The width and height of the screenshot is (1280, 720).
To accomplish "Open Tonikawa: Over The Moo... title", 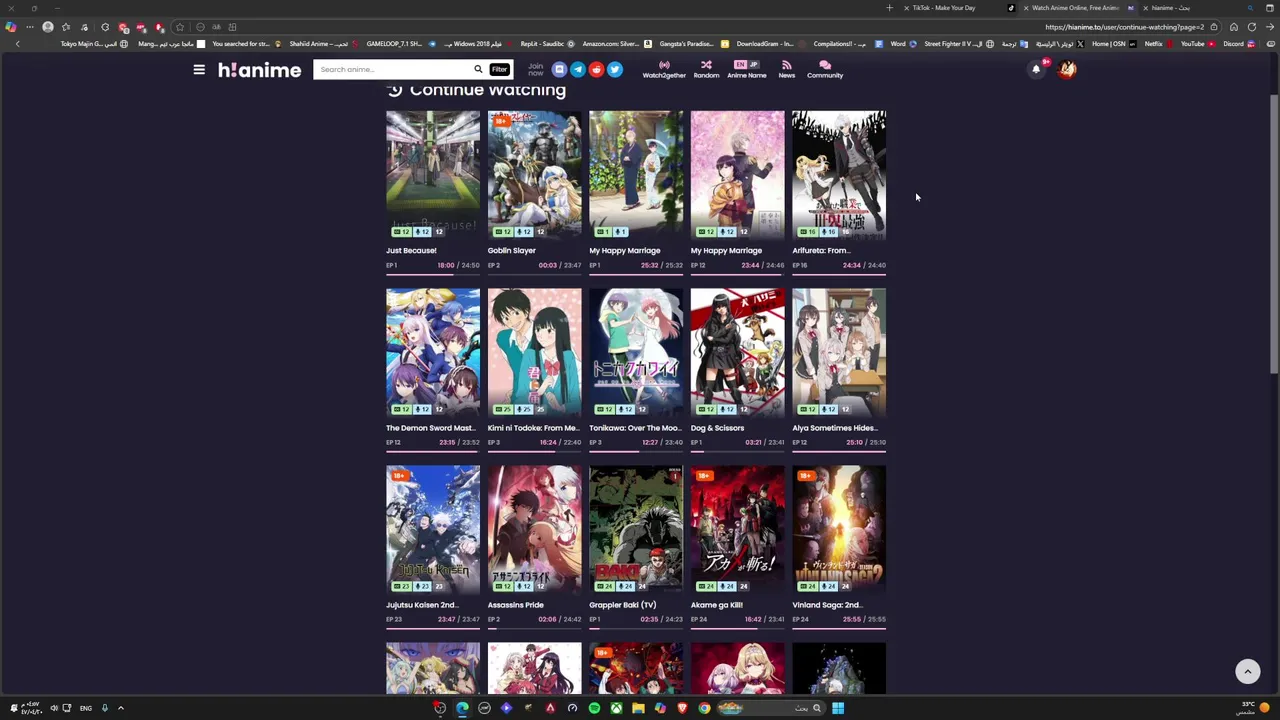I will pos(635,428).
